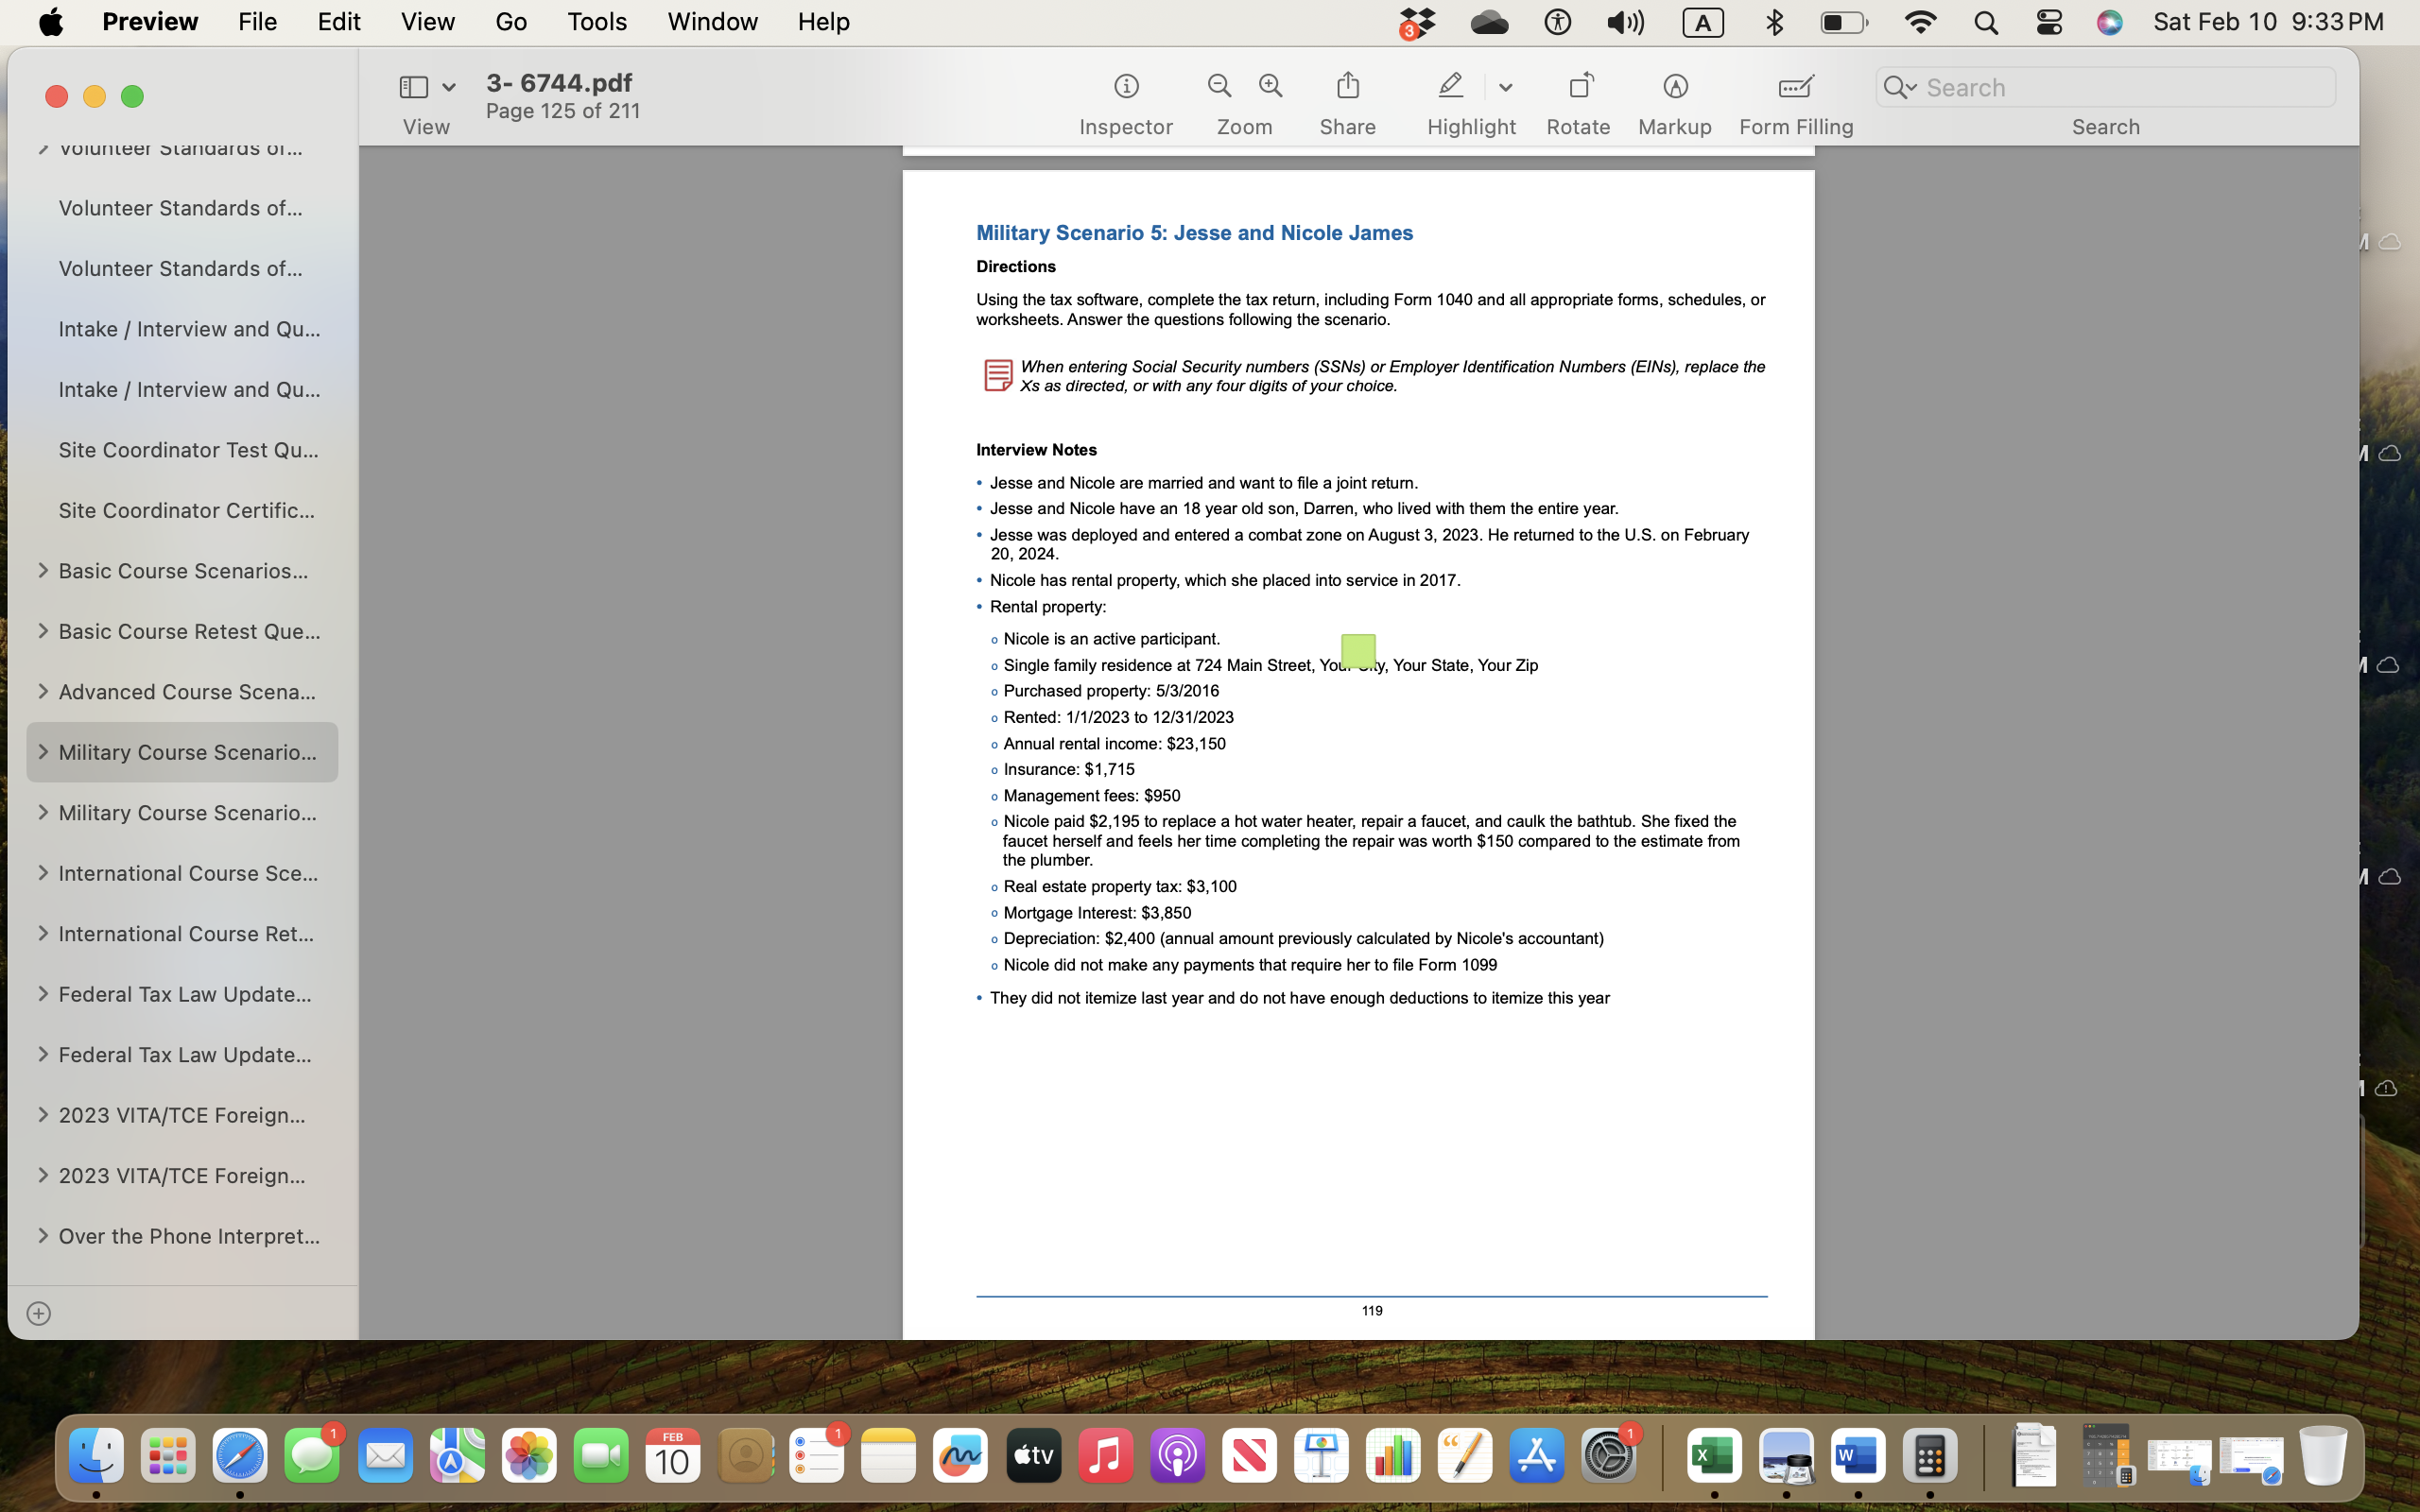The width and height of the screenshot is (2420, 1512).
Task: Add a new sidebar item with plus button
Action: click(40, 1313)
